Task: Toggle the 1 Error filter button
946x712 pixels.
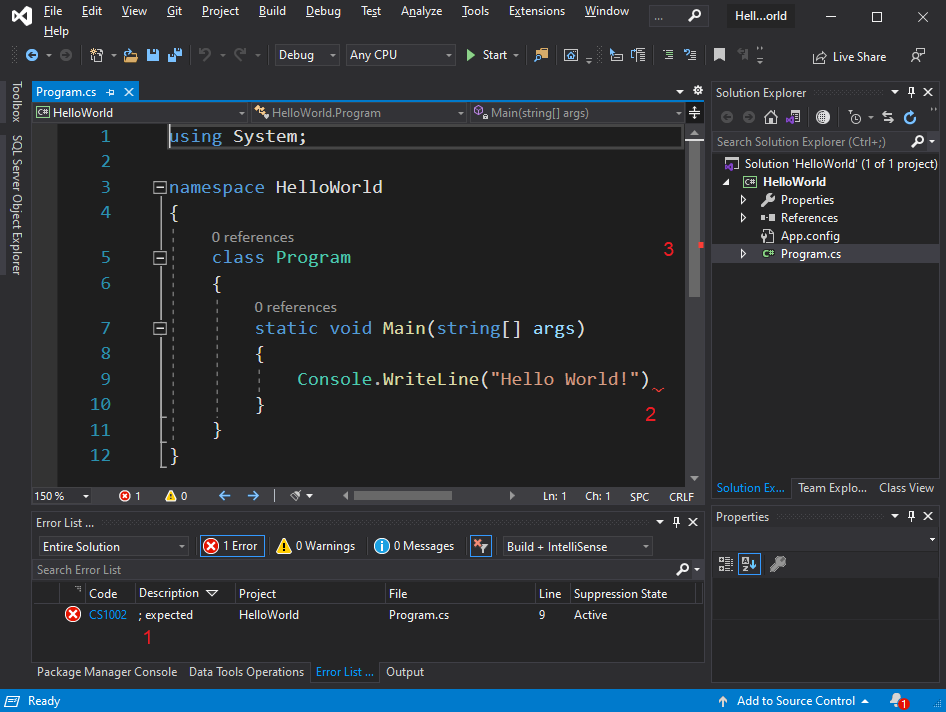Action: pos(232,546)
